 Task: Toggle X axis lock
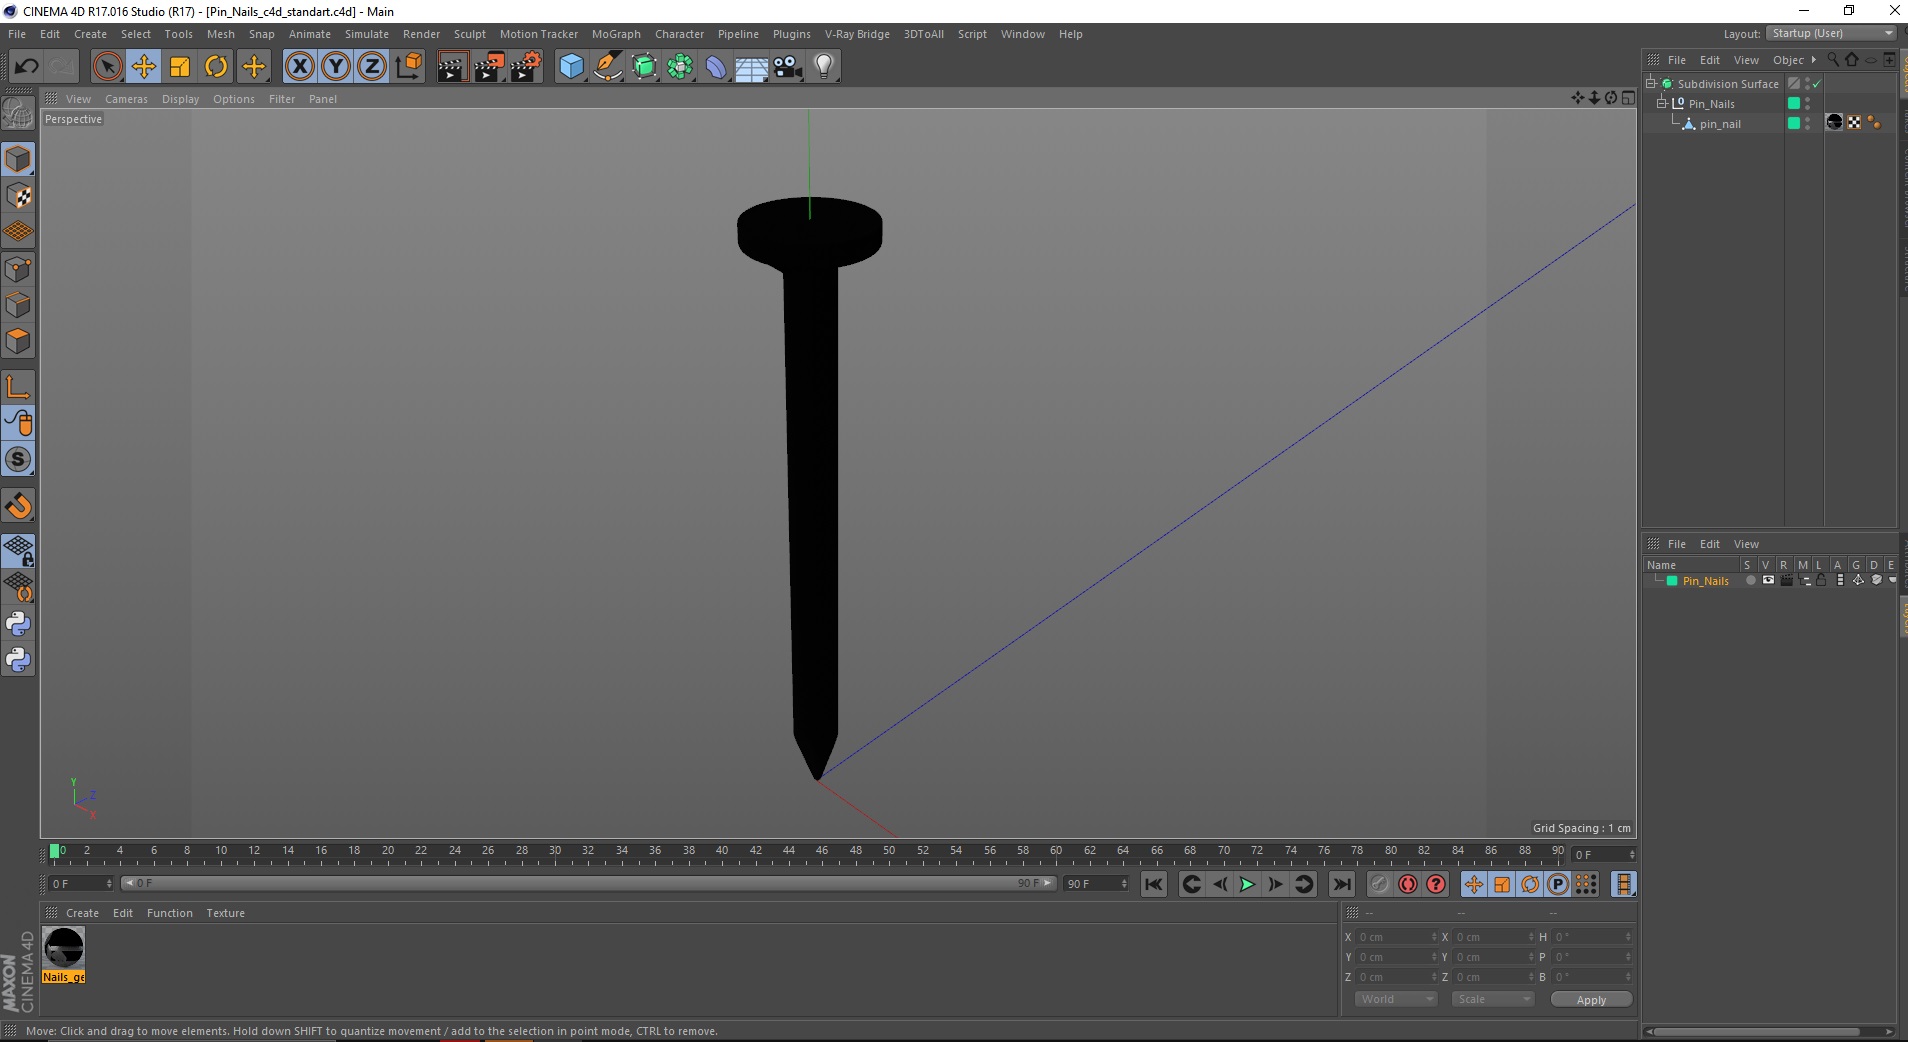pyautogui.click(x=299, y=67)
